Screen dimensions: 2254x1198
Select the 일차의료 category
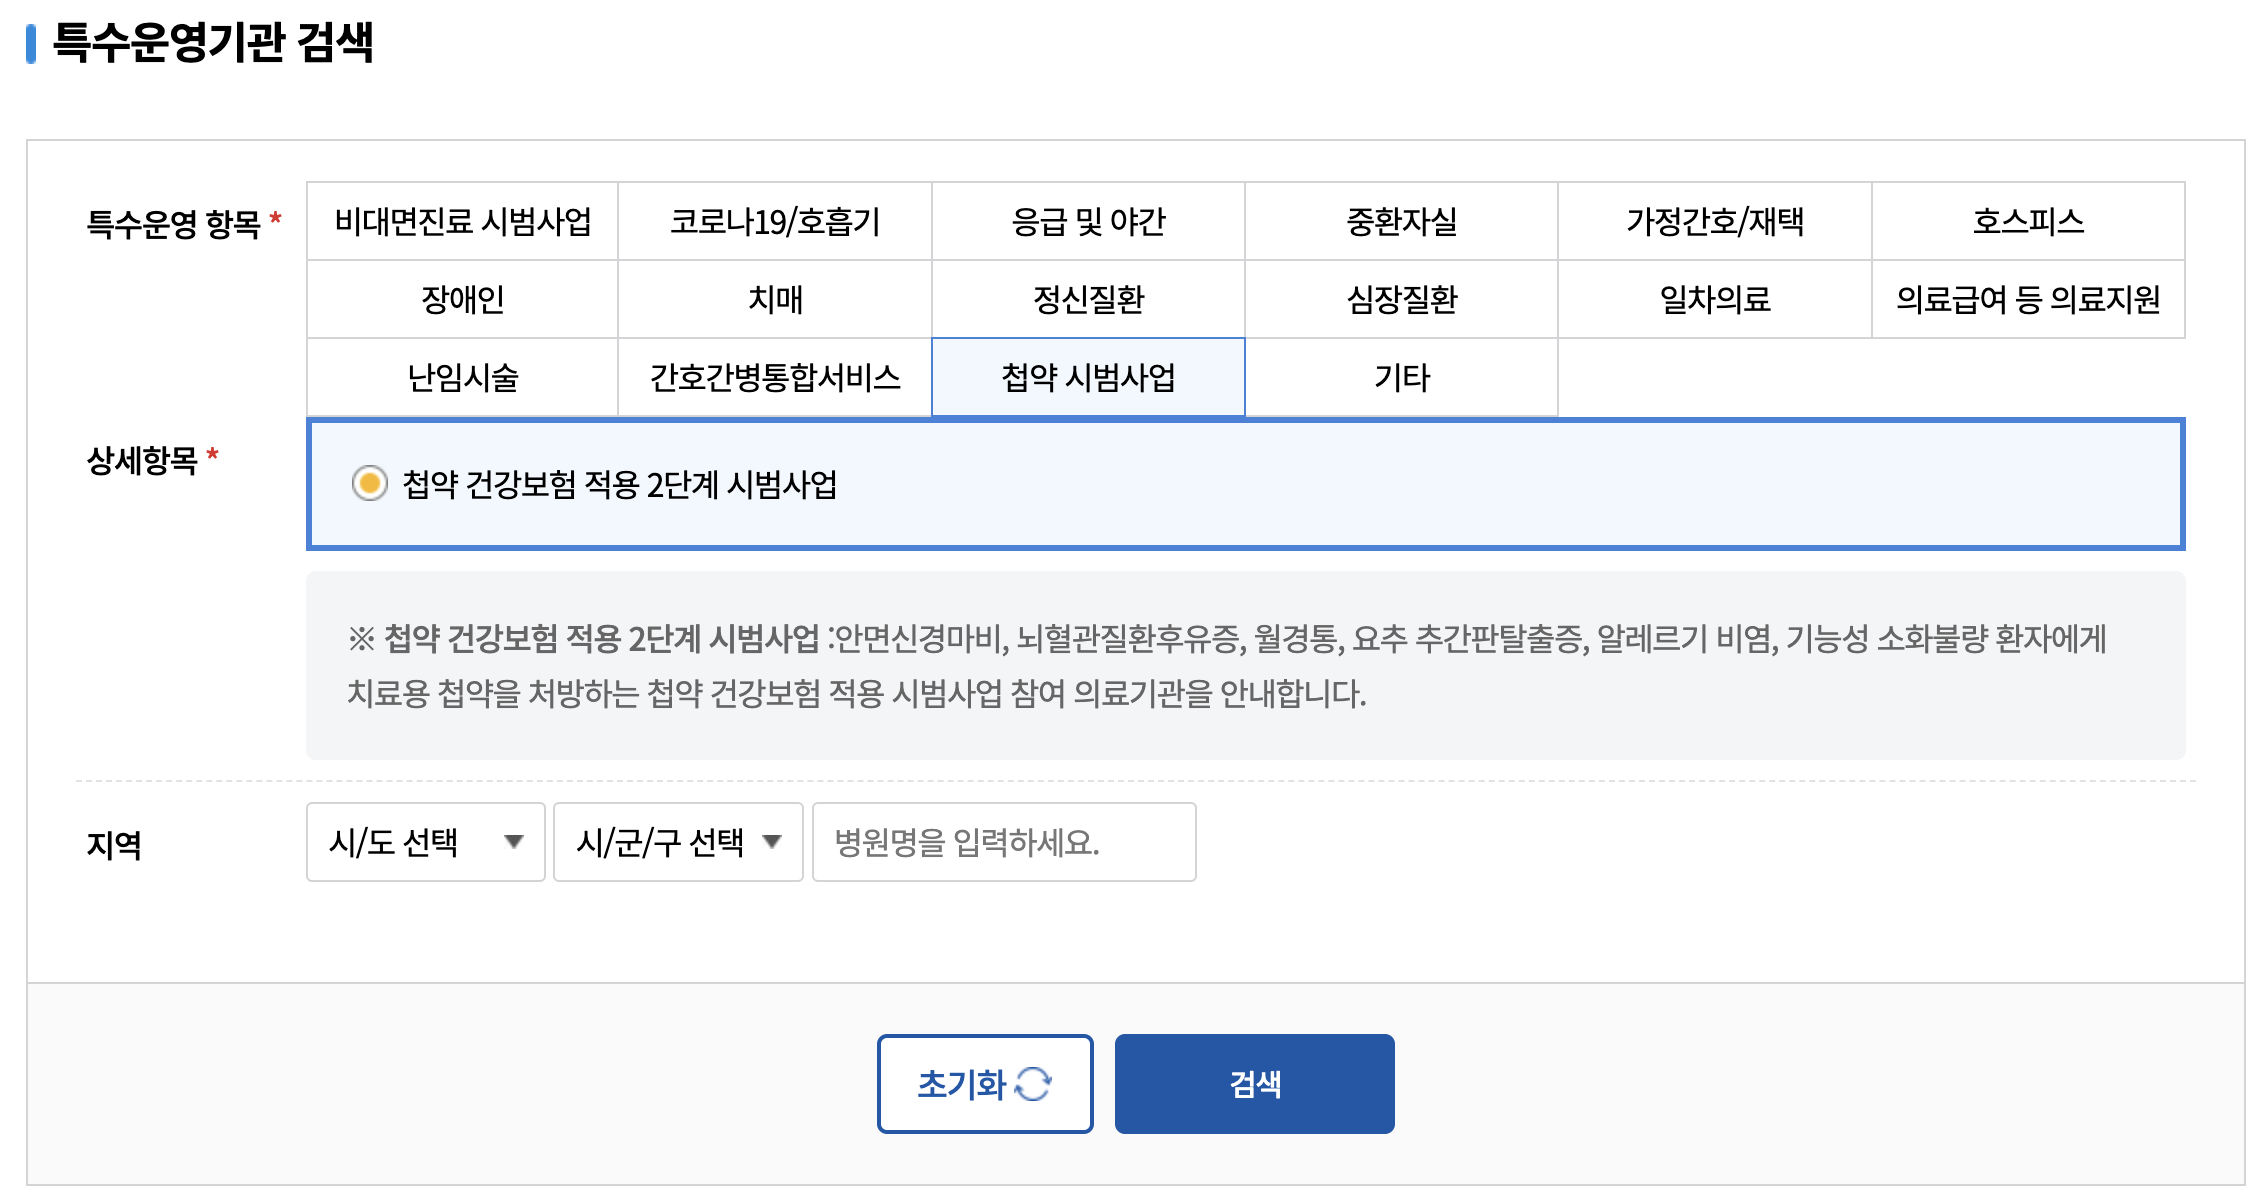(x=1714, y=299)
